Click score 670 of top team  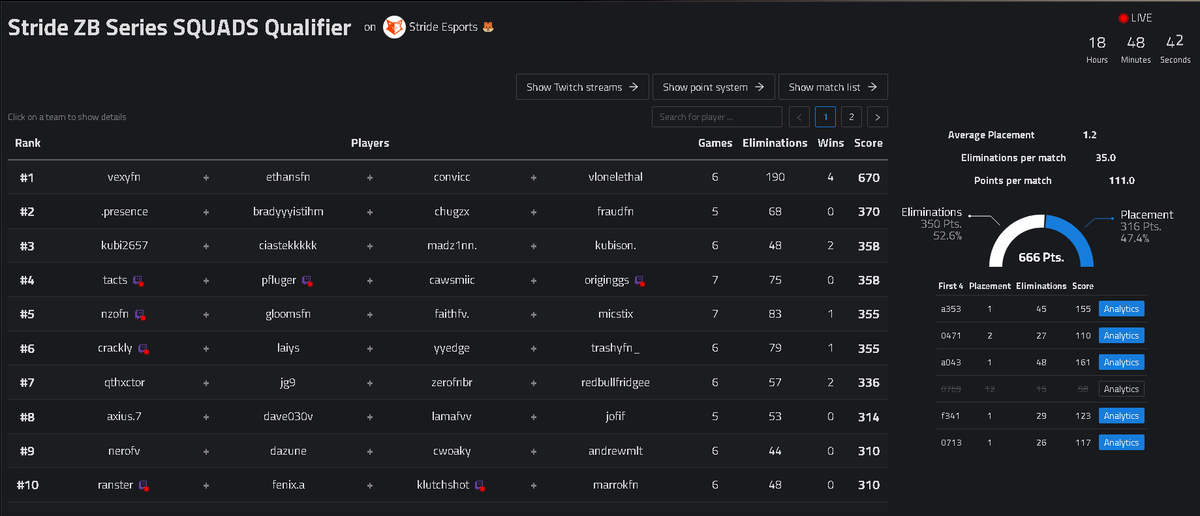tap(868, 177)
